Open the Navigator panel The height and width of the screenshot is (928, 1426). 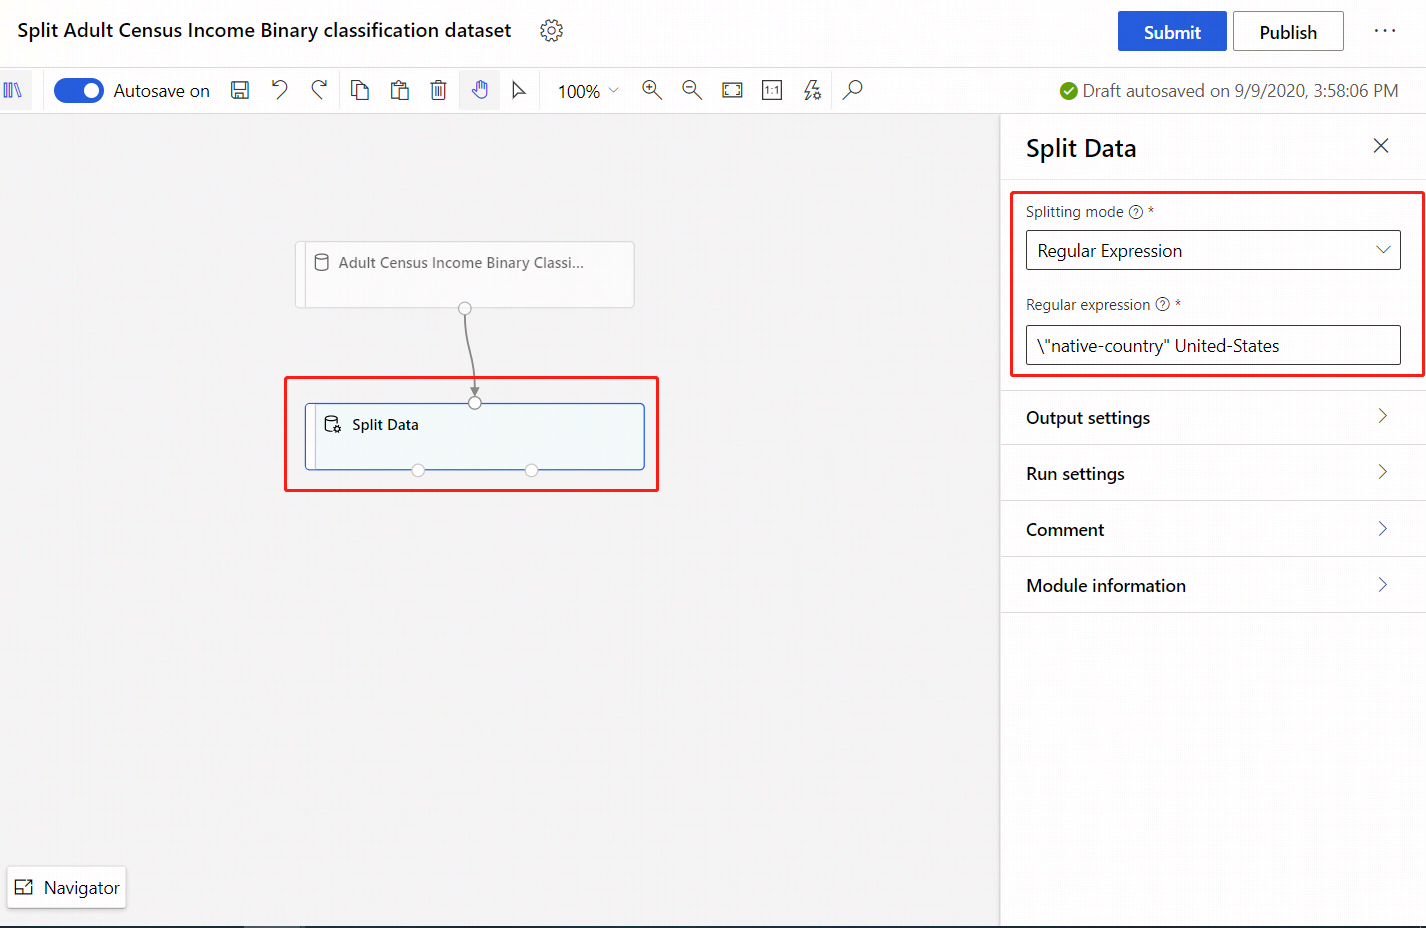pos(67,888)
